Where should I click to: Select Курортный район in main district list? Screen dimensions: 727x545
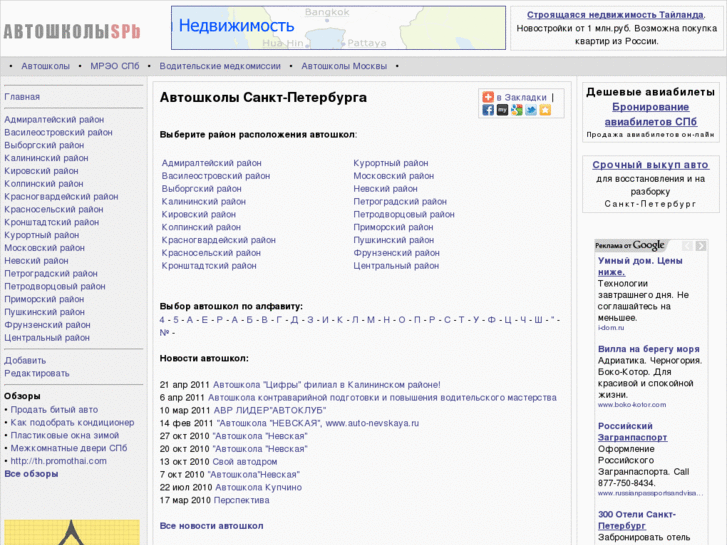[391, 163]
